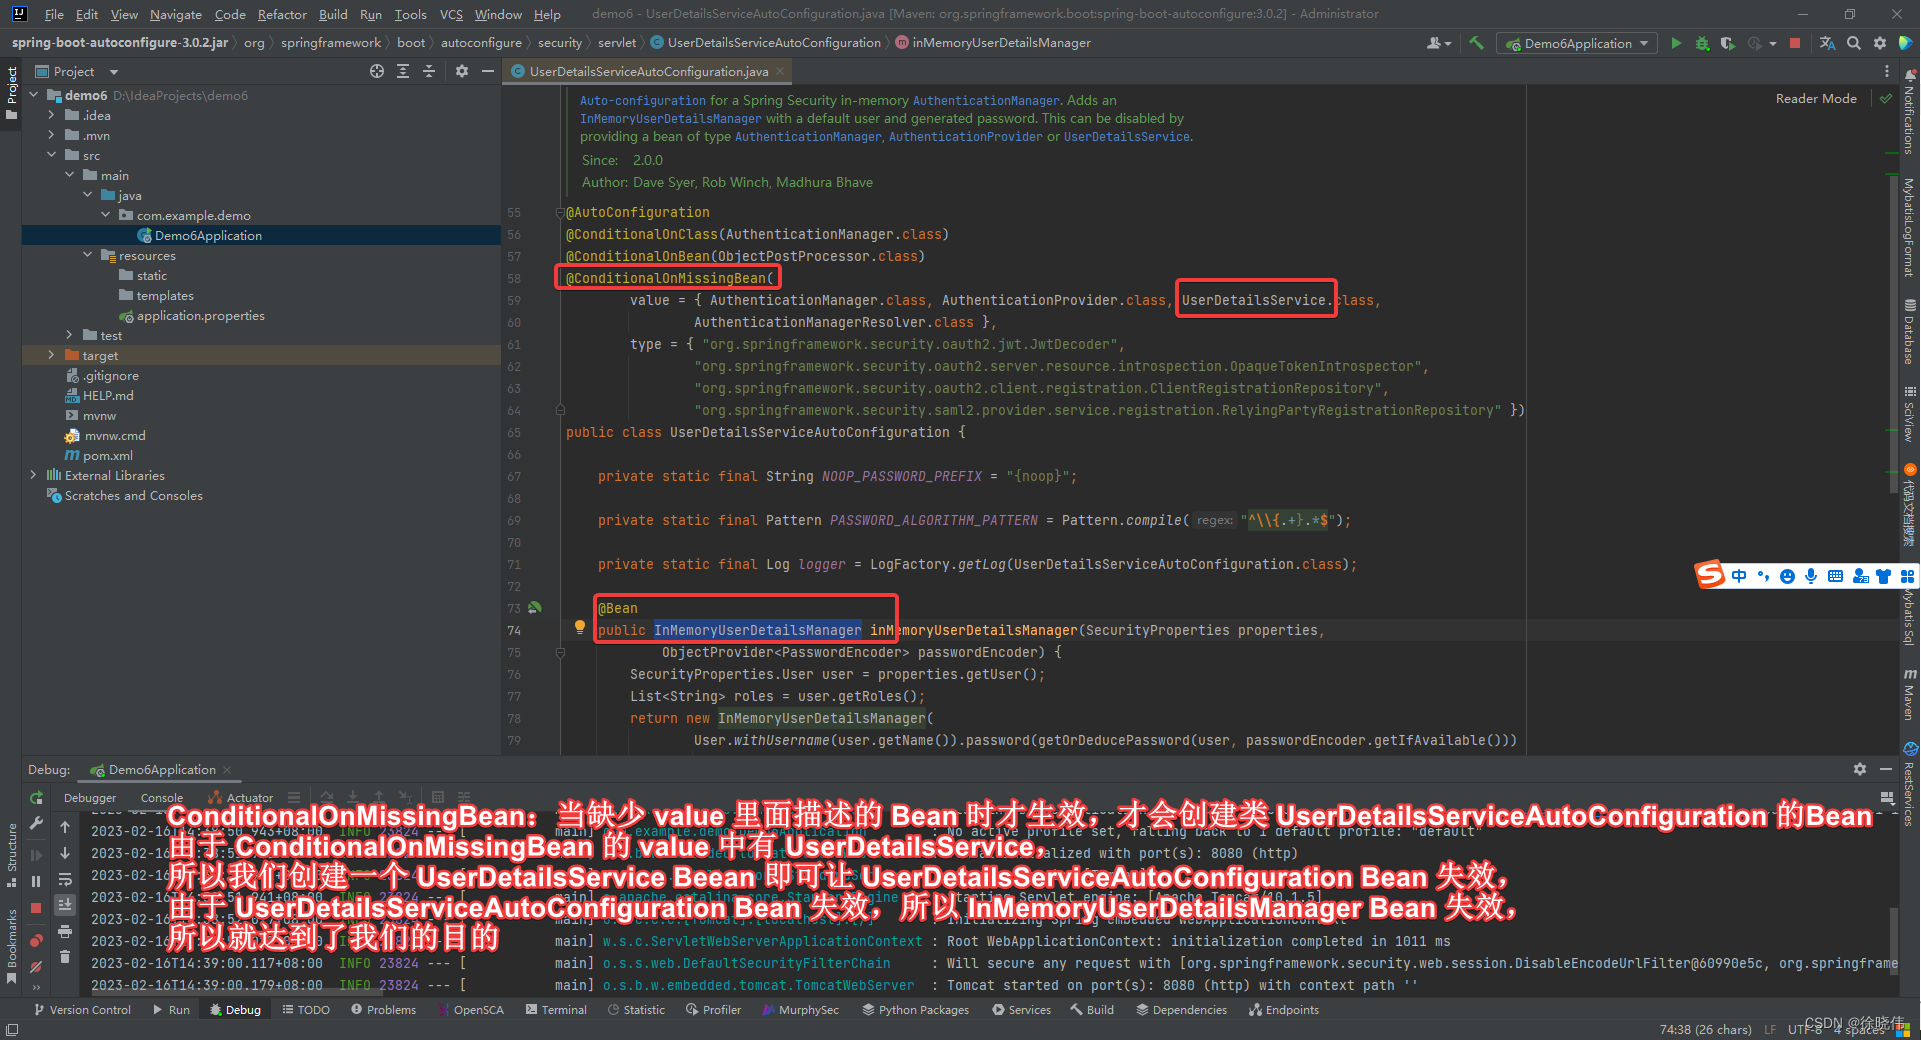Open Search Everywhere magnifier icon
The height and width of the screenshot is (1040, 1921).
[1853, 43]
